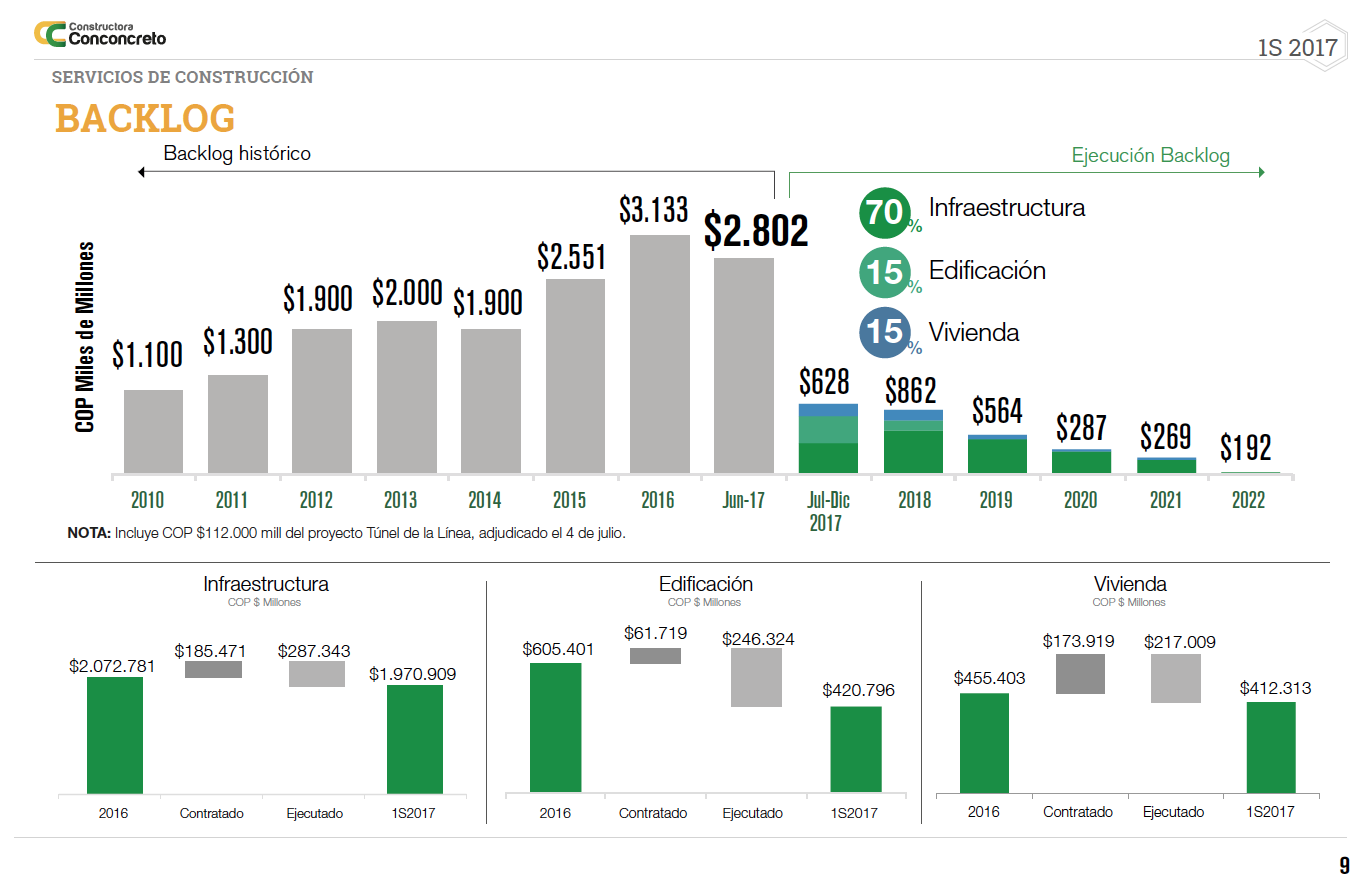Click the Edificación chart title heading
This screenshot has height=887, width=1366.
[x=705, y=584]
